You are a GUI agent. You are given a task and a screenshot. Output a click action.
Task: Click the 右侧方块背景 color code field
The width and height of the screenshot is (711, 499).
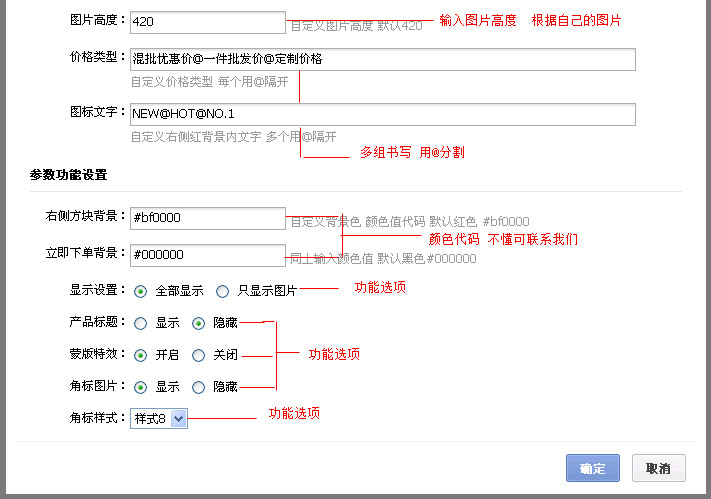(x=207, y=217)
